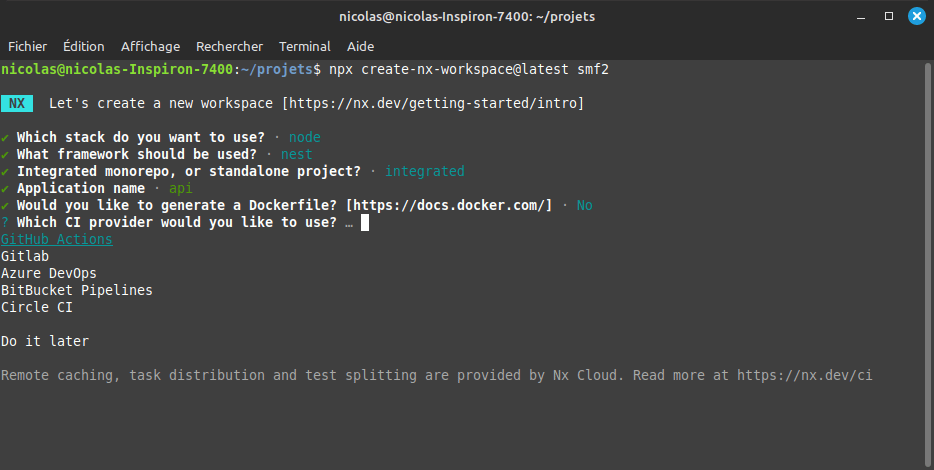Open the Rechercher menu
934x470 pixels.
click(x=229, y=46)
